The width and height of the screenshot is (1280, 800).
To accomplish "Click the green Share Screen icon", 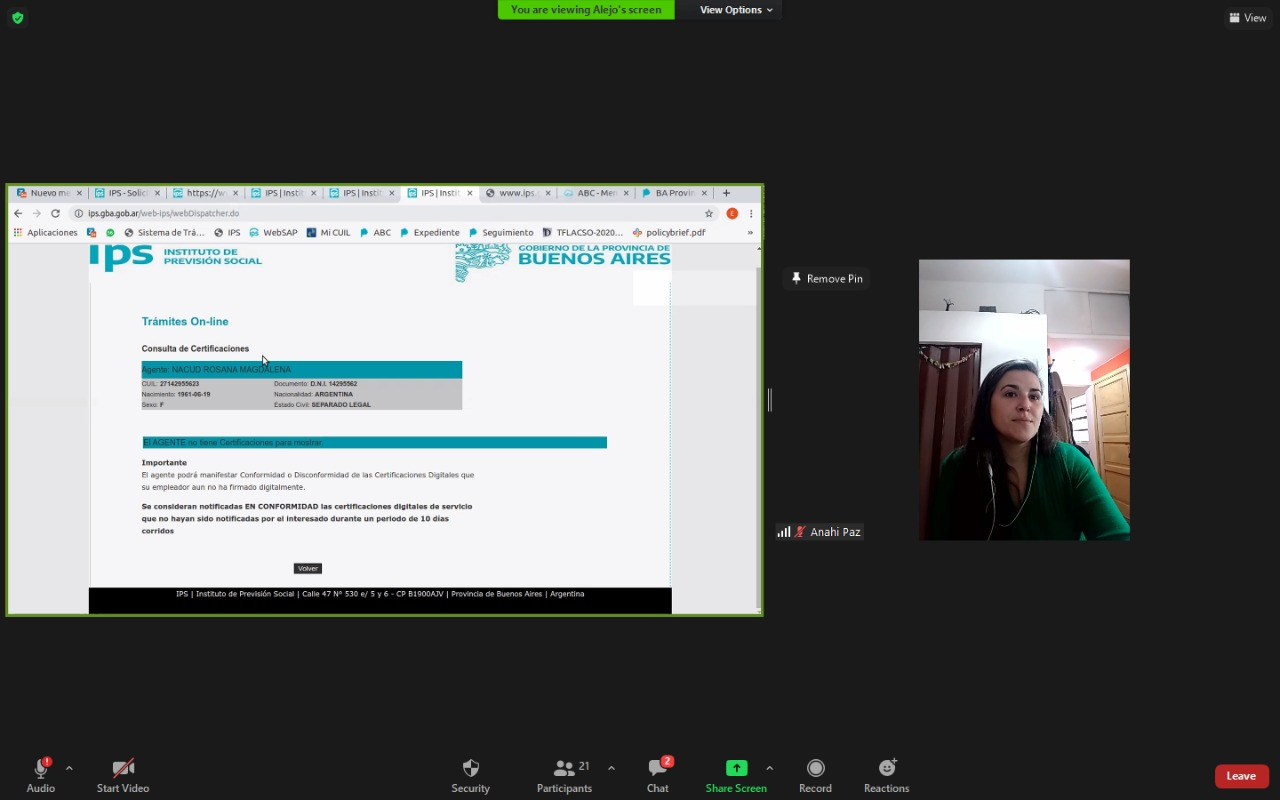I will (x=736, y=768).
